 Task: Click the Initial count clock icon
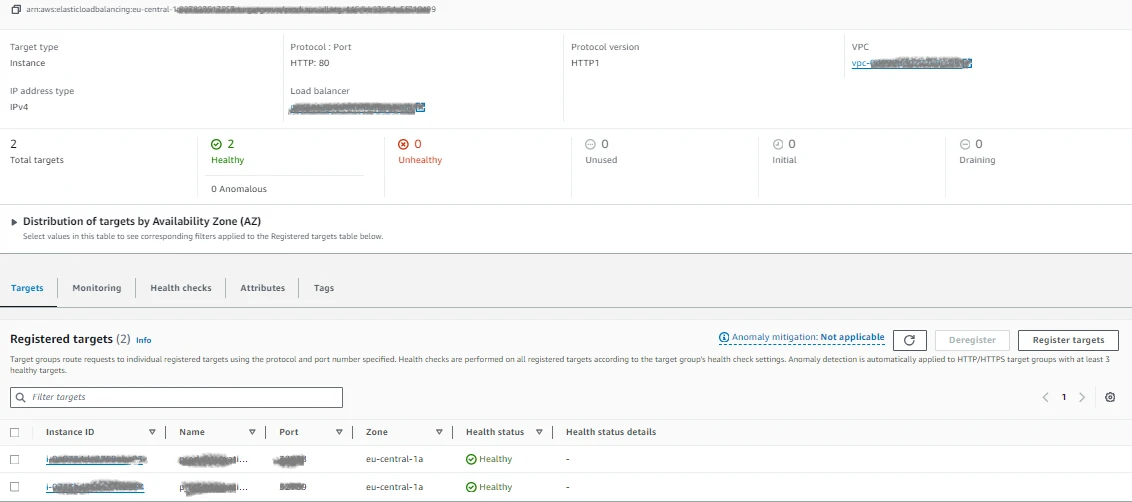pos(778,144)
